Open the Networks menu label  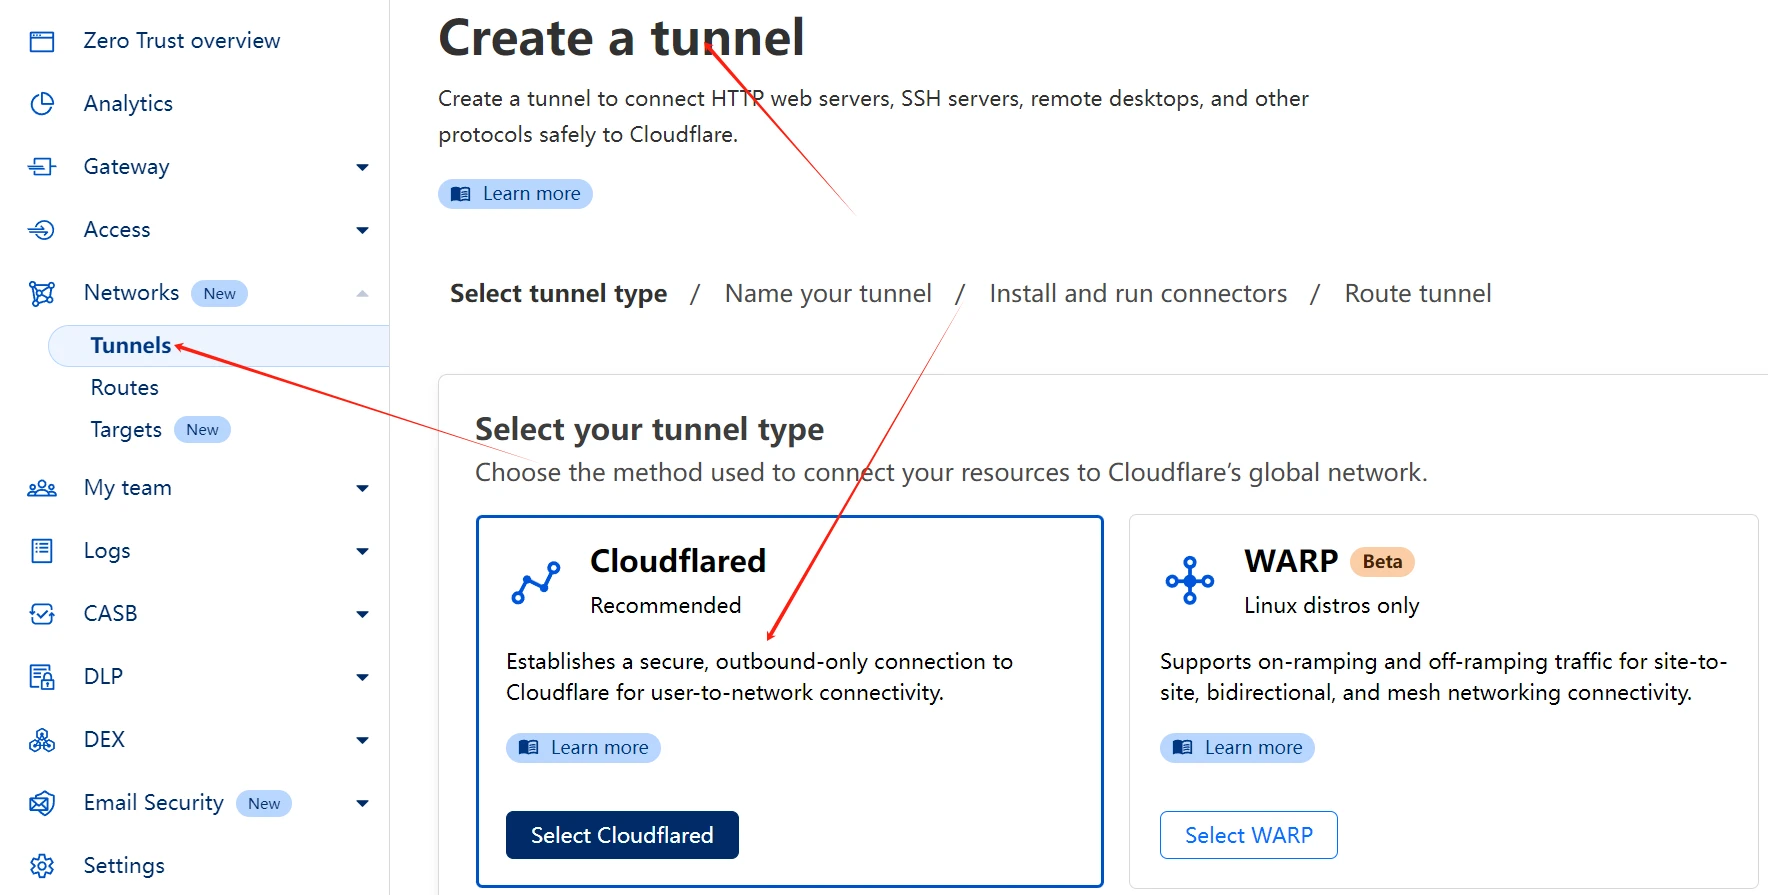click(x=131, y=293)
